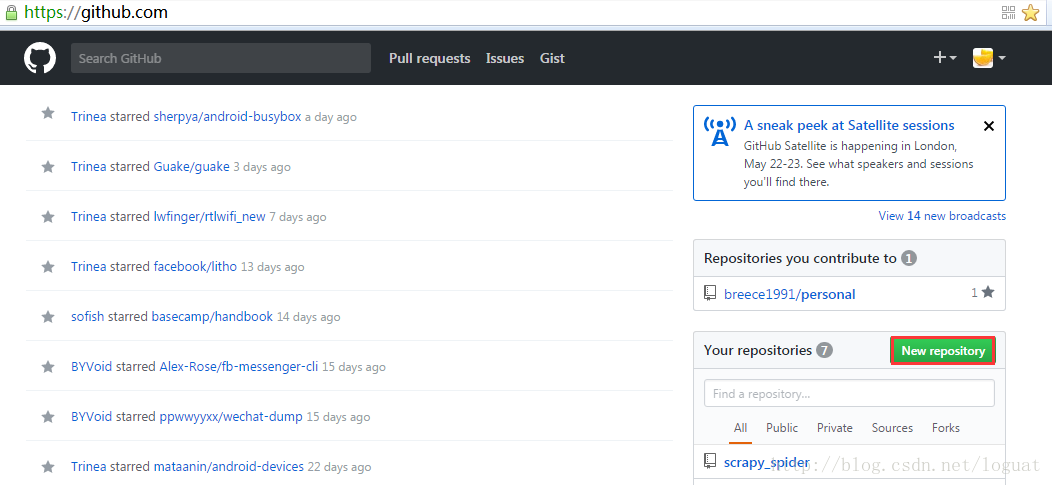
Task: Open ppwwyyxx/wechat-dump repository link
Action: click(x=231, y=417)
